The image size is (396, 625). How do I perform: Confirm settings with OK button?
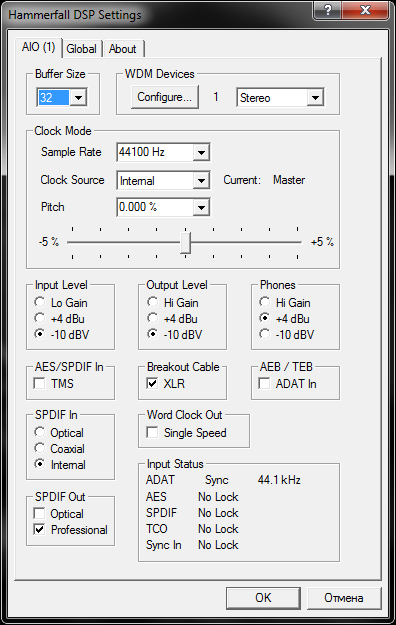263,598
